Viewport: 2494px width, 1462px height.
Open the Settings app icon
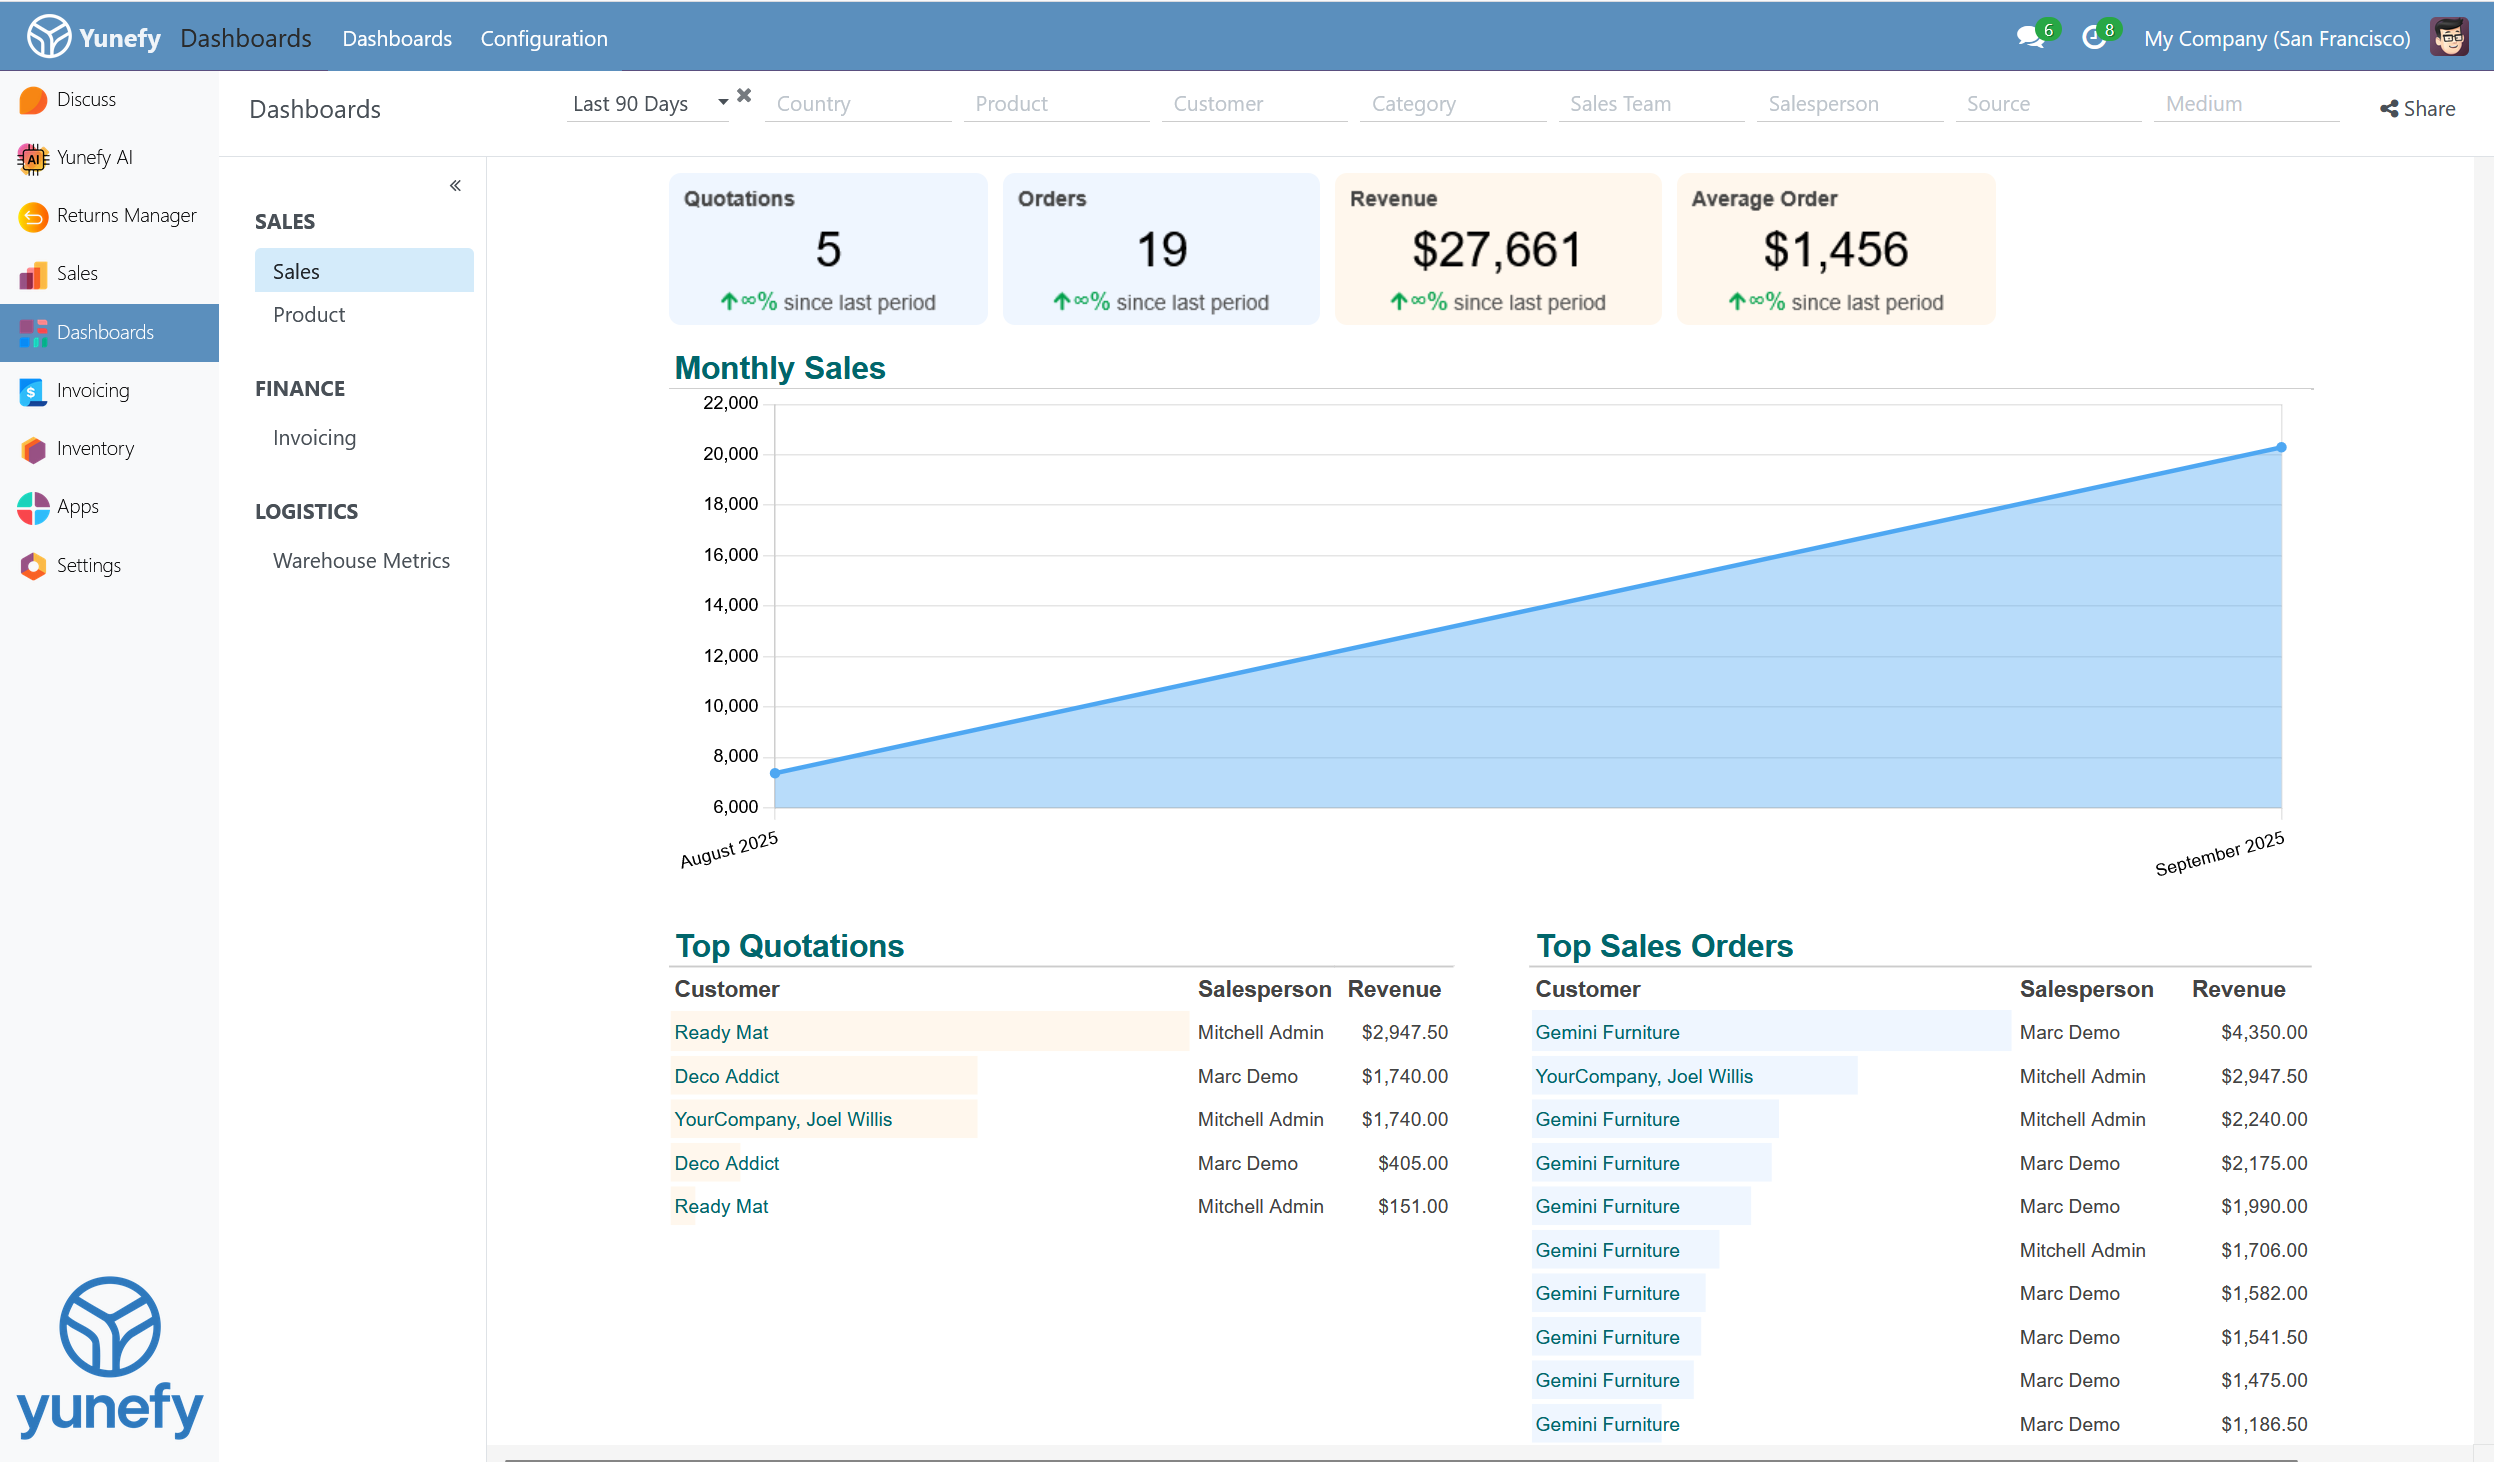tap(33, 566)
